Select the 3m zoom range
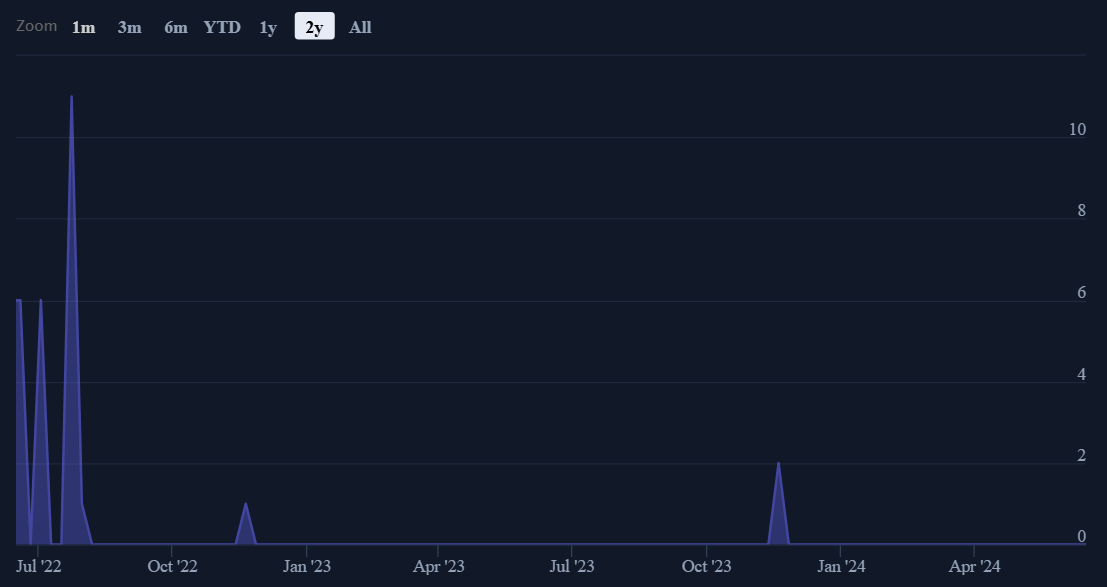Screen dimensions: 1107x587 pos(129,27)
